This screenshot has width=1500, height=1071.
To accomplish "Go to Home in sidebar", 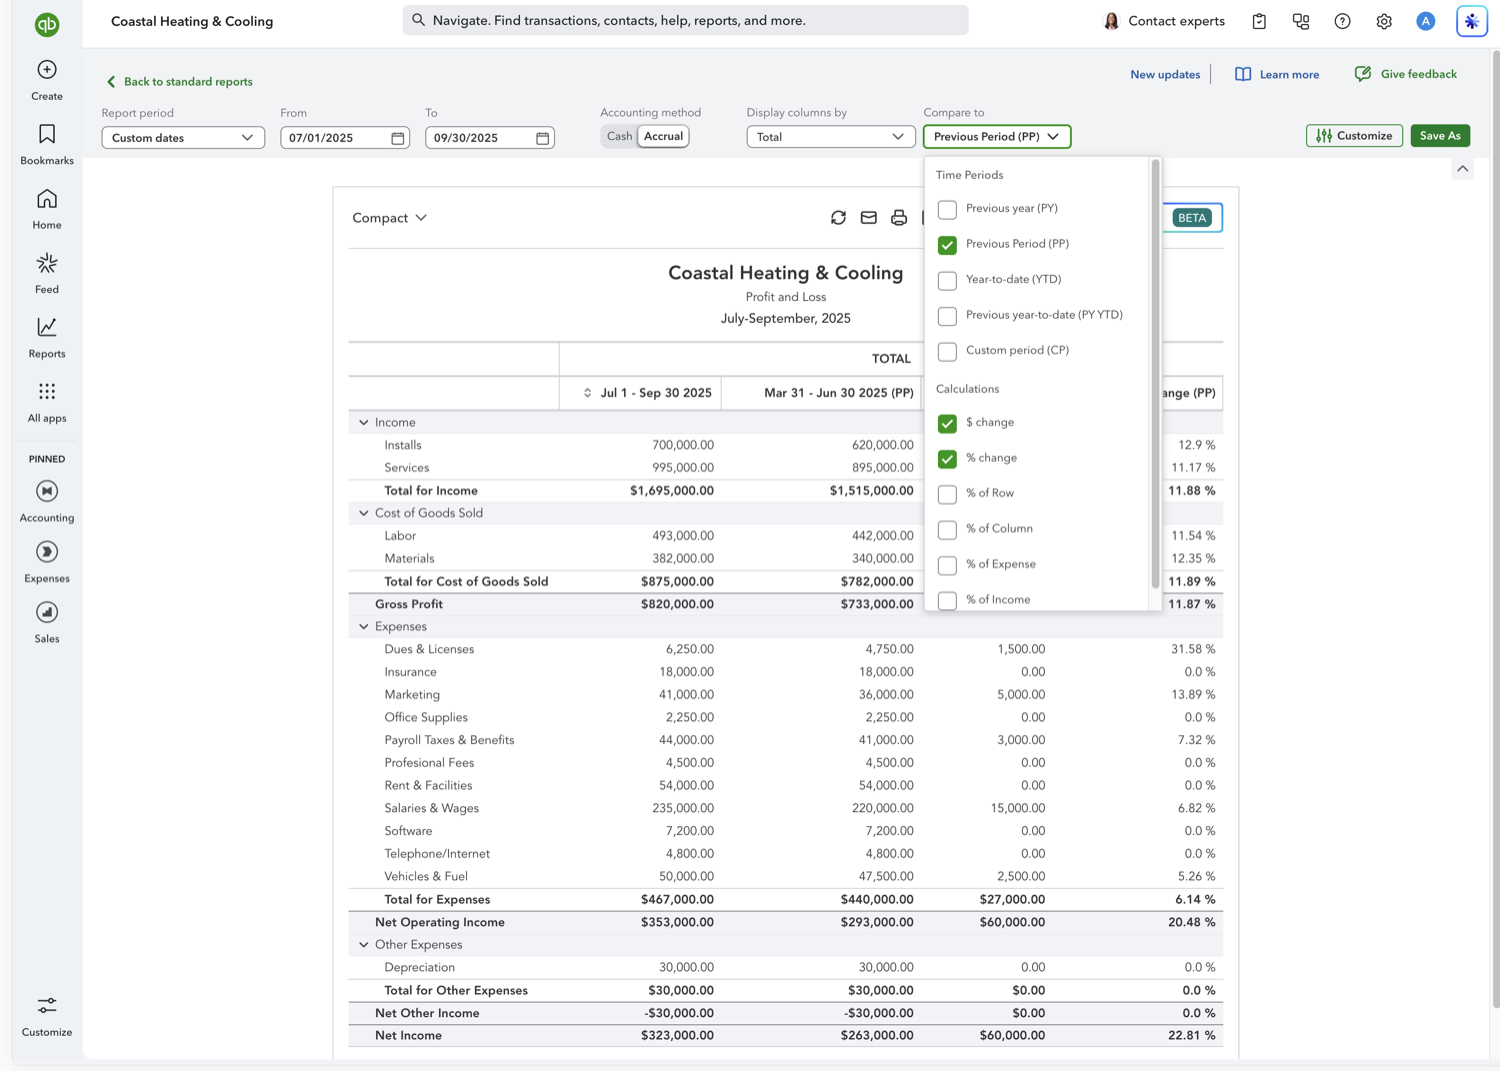I will click(x=47, y=199).
